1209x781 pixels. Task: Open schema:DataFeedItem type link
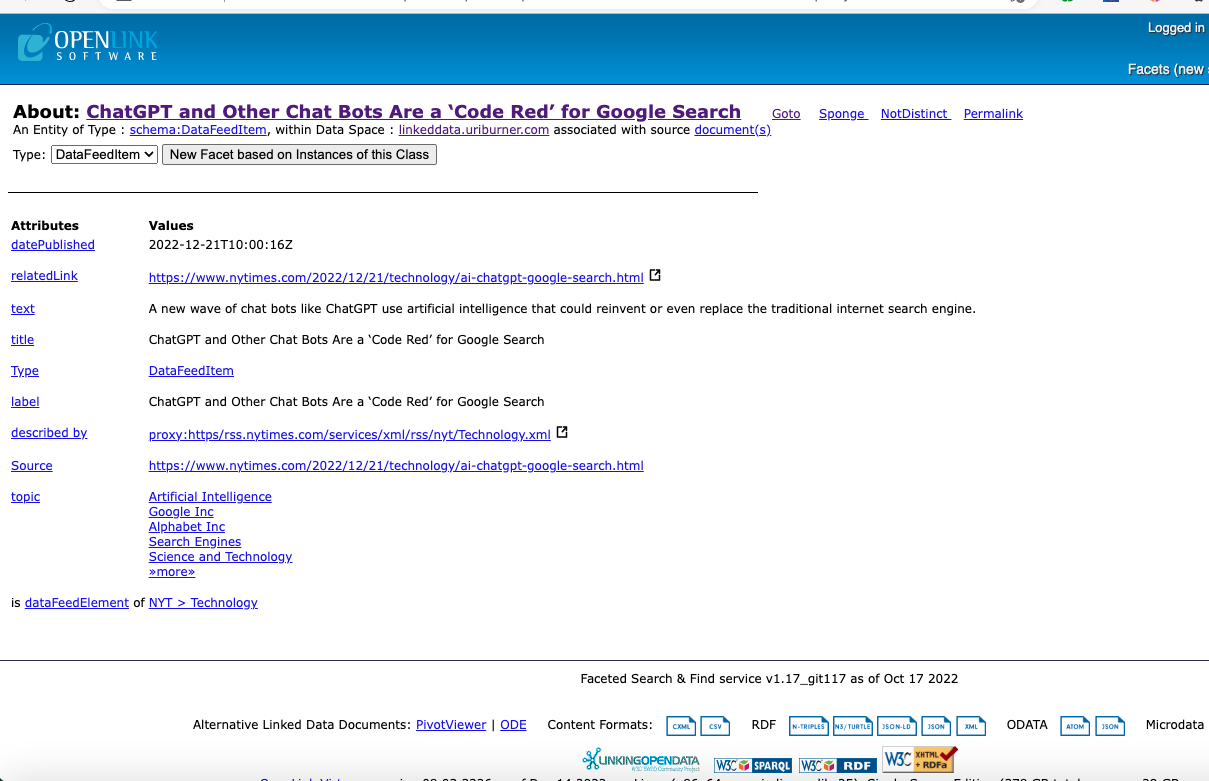198,130
